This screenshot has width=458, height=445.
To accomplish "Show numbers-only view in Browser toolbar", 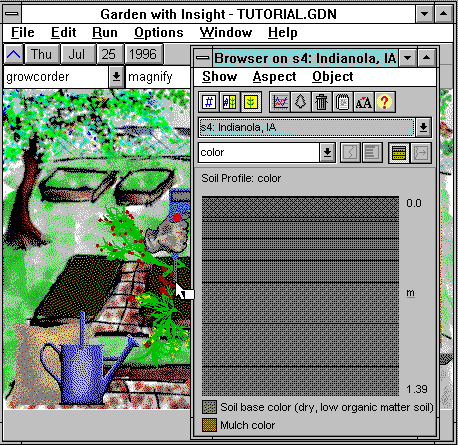I will [209, 102].
